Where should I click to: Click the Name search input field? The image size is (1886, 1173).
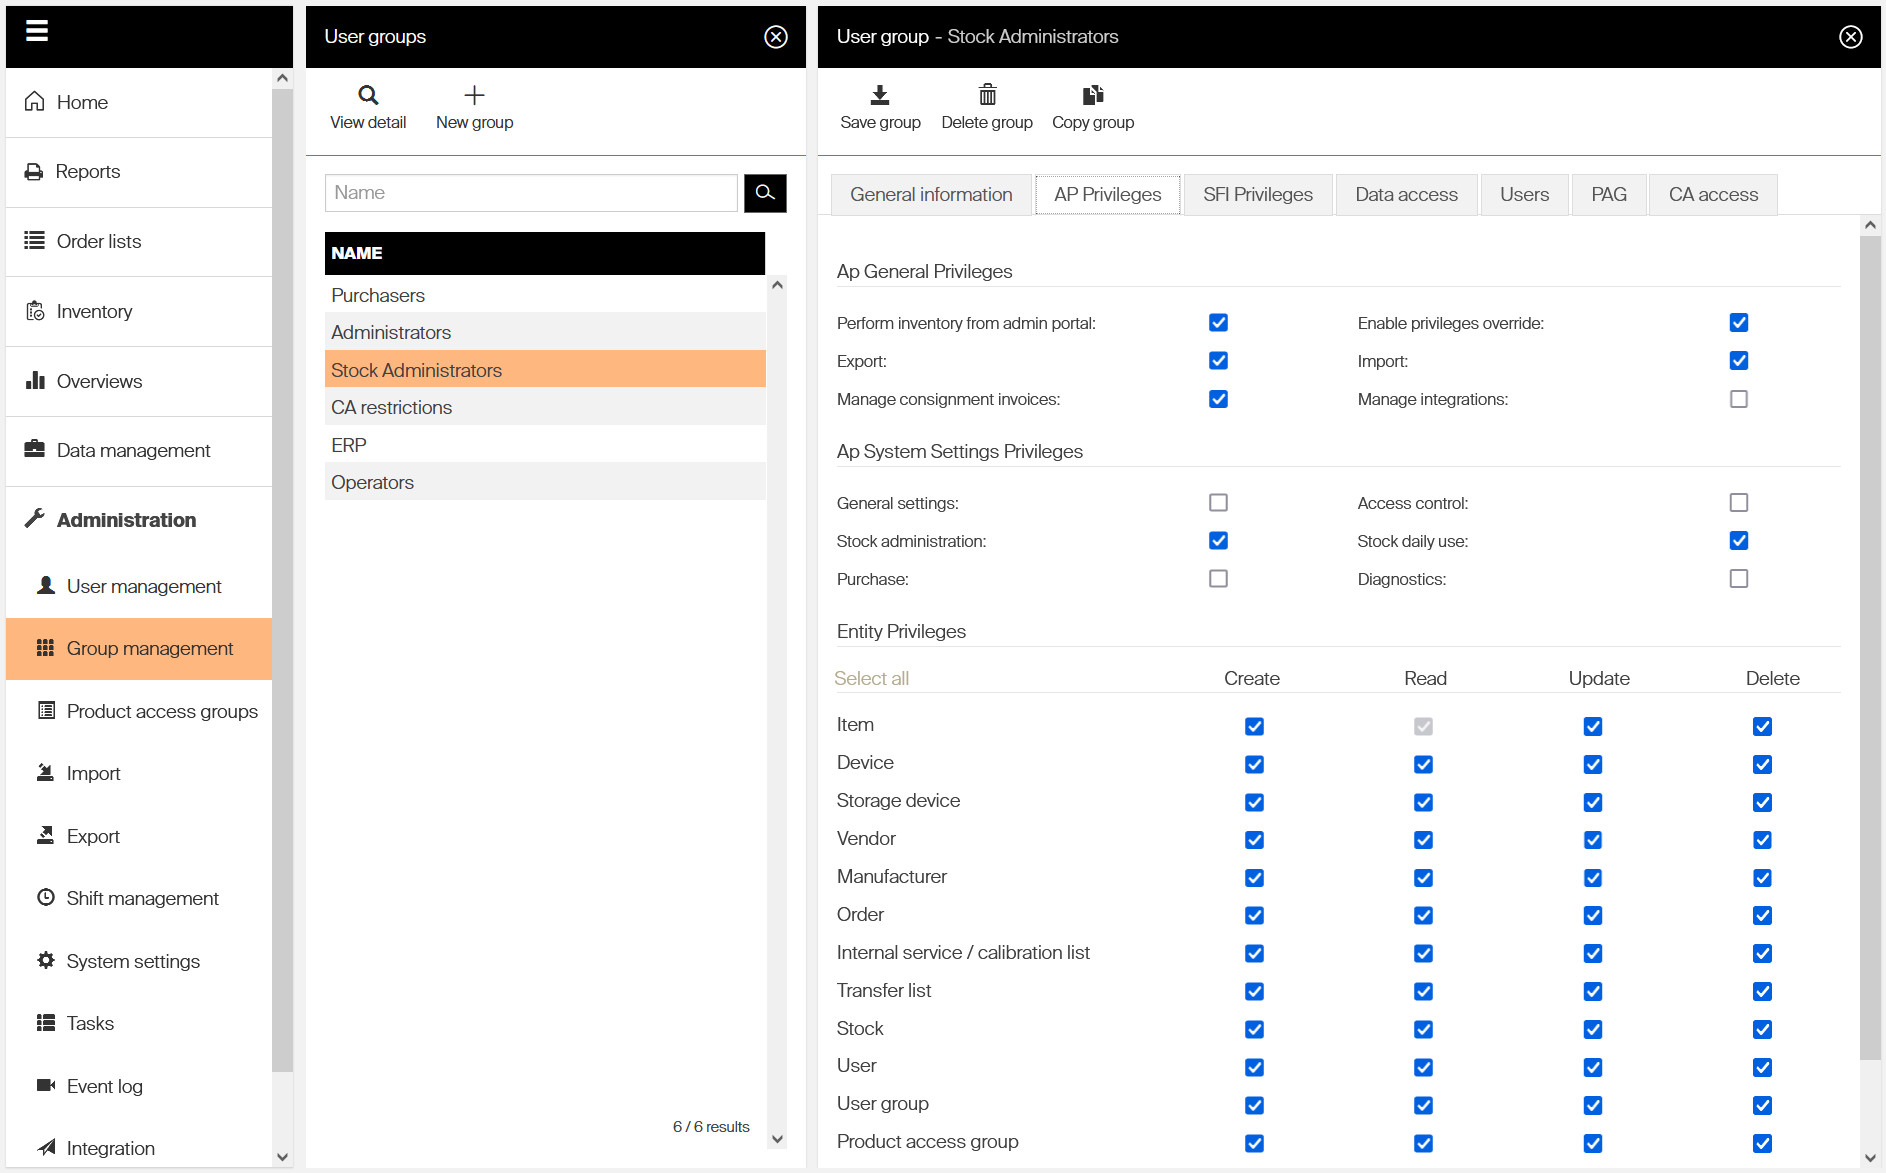click(x=530, y=193)
